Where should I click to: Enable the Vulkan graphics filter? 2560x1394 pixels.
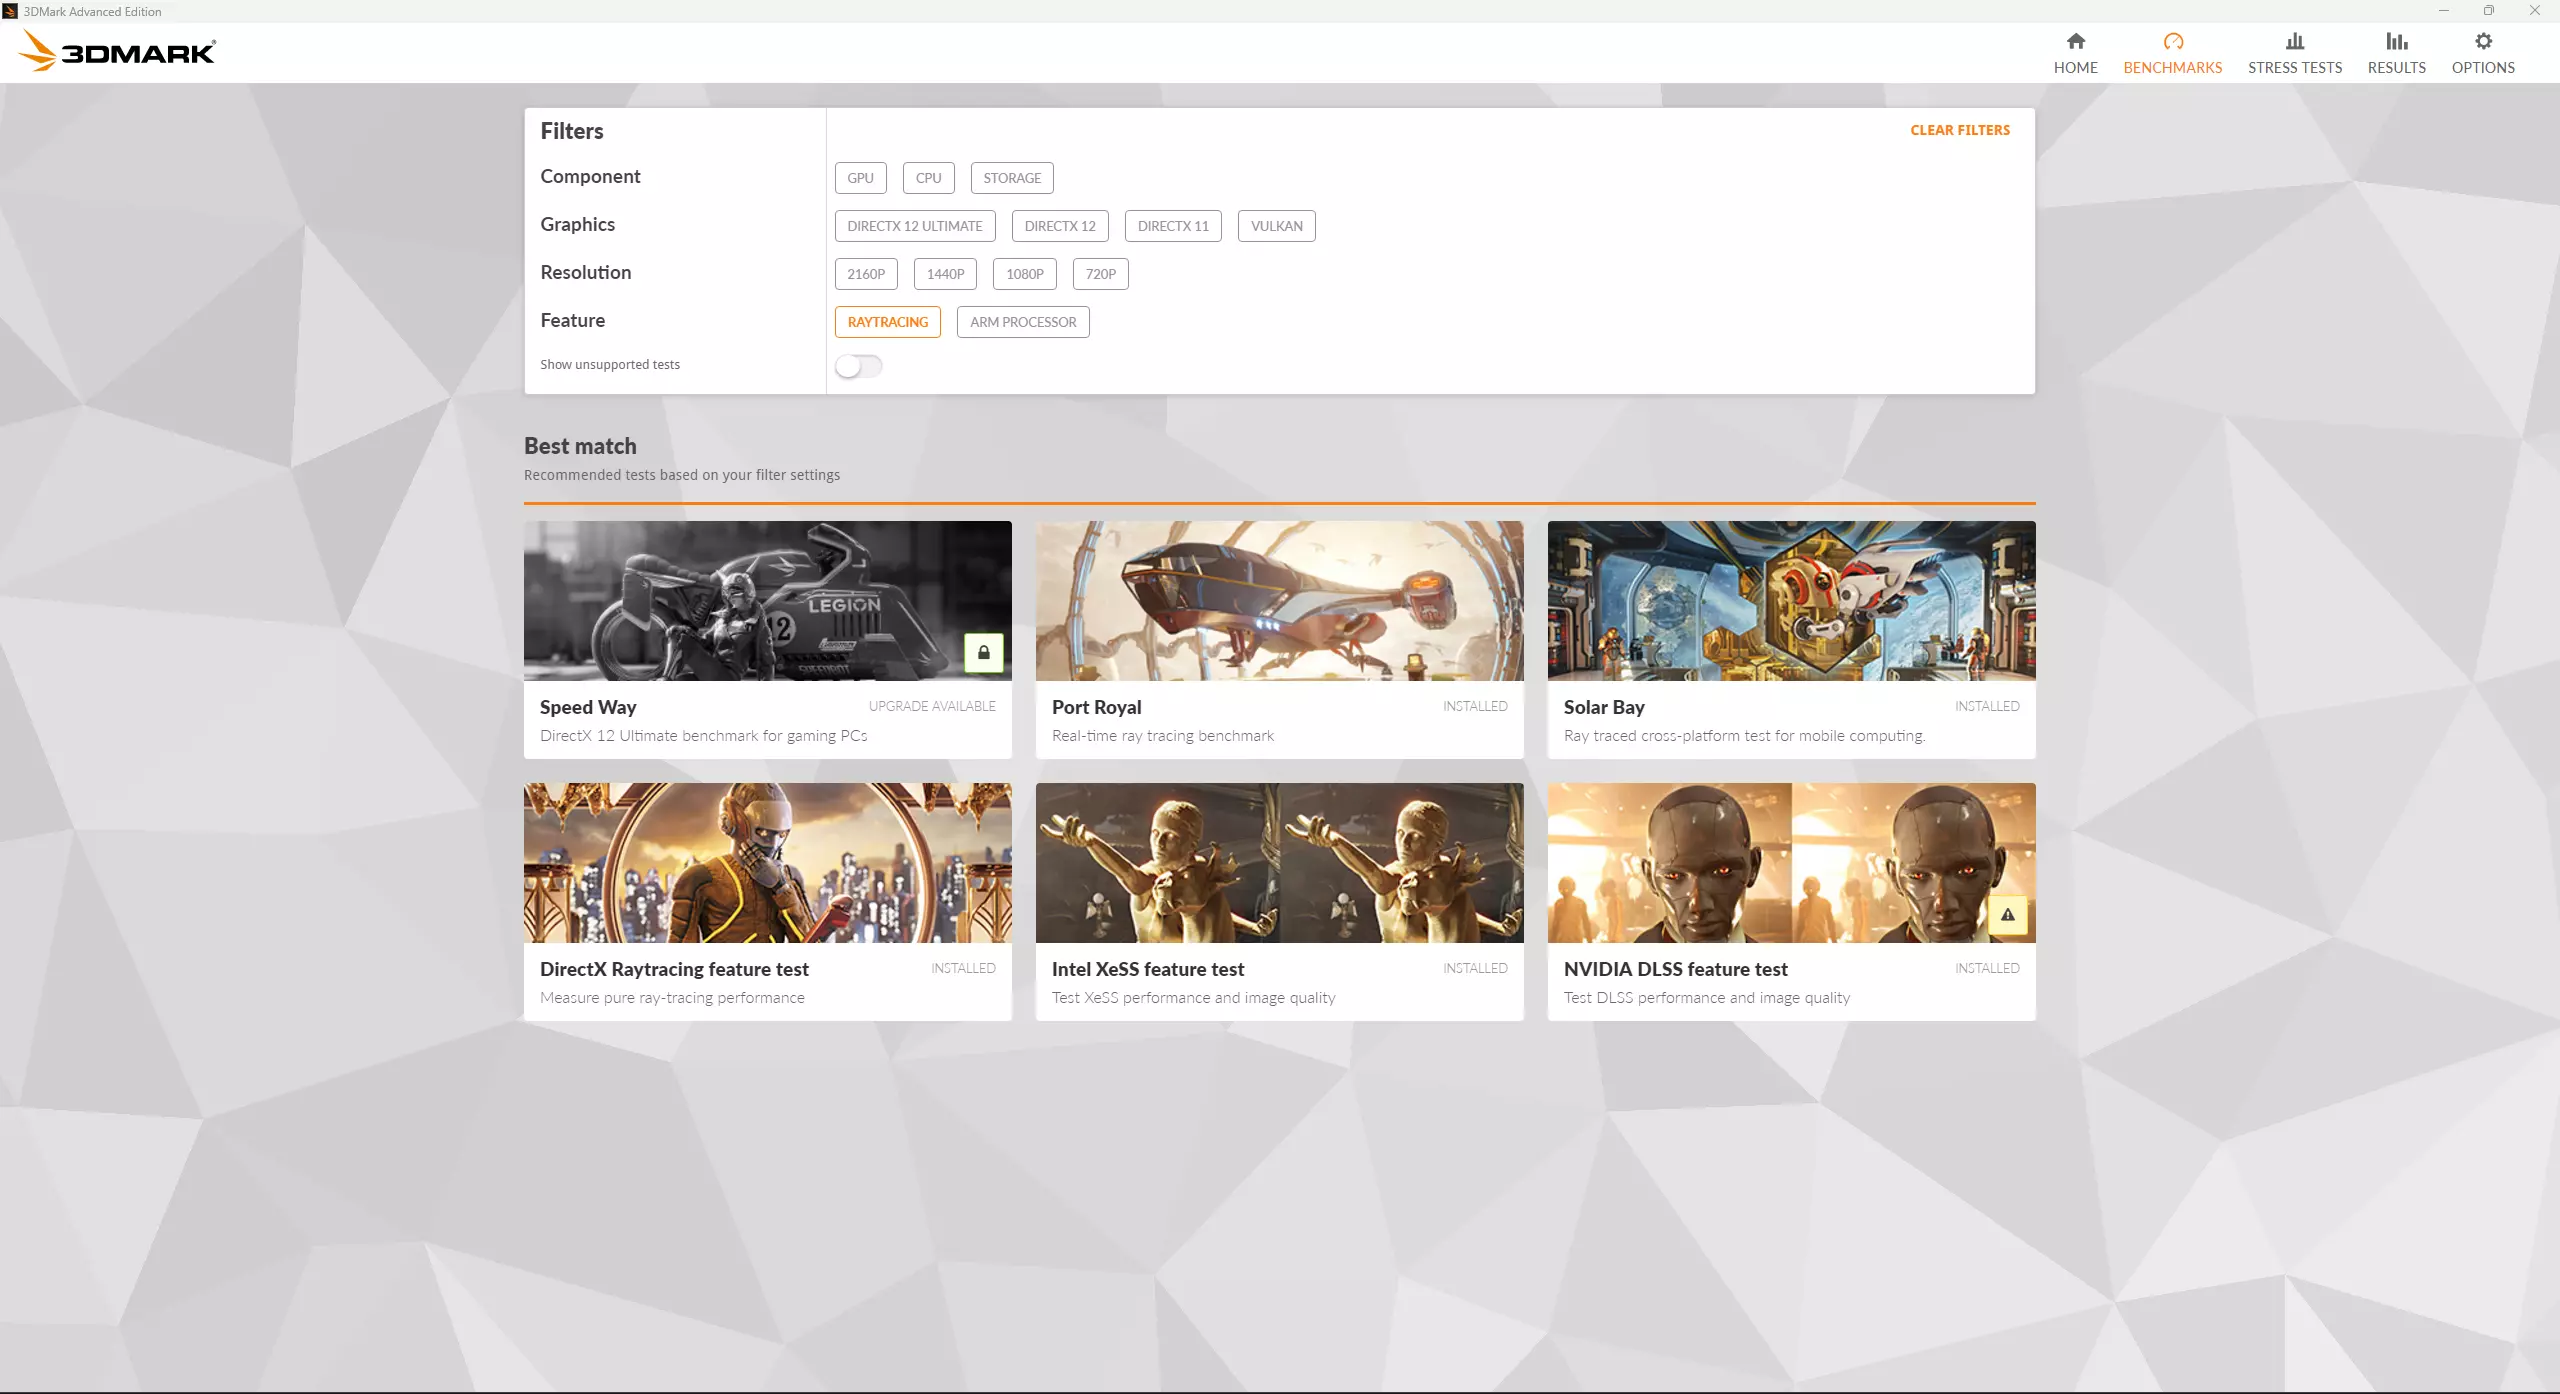(1276, 226)
